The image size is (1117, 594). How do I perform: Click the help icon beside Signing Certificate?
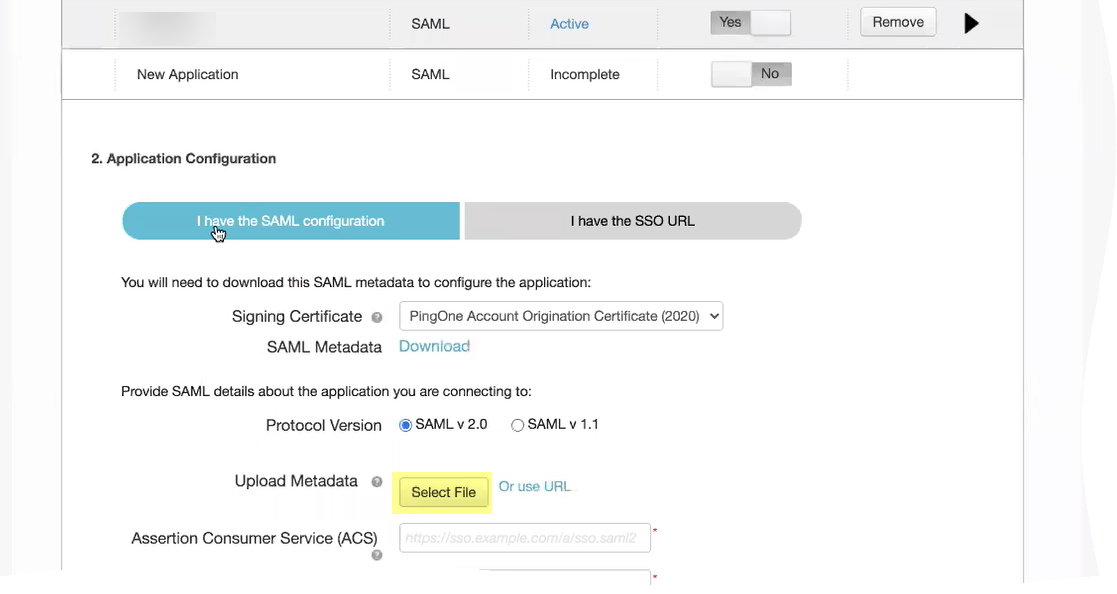pyautogui.click(x=377, y=317)
